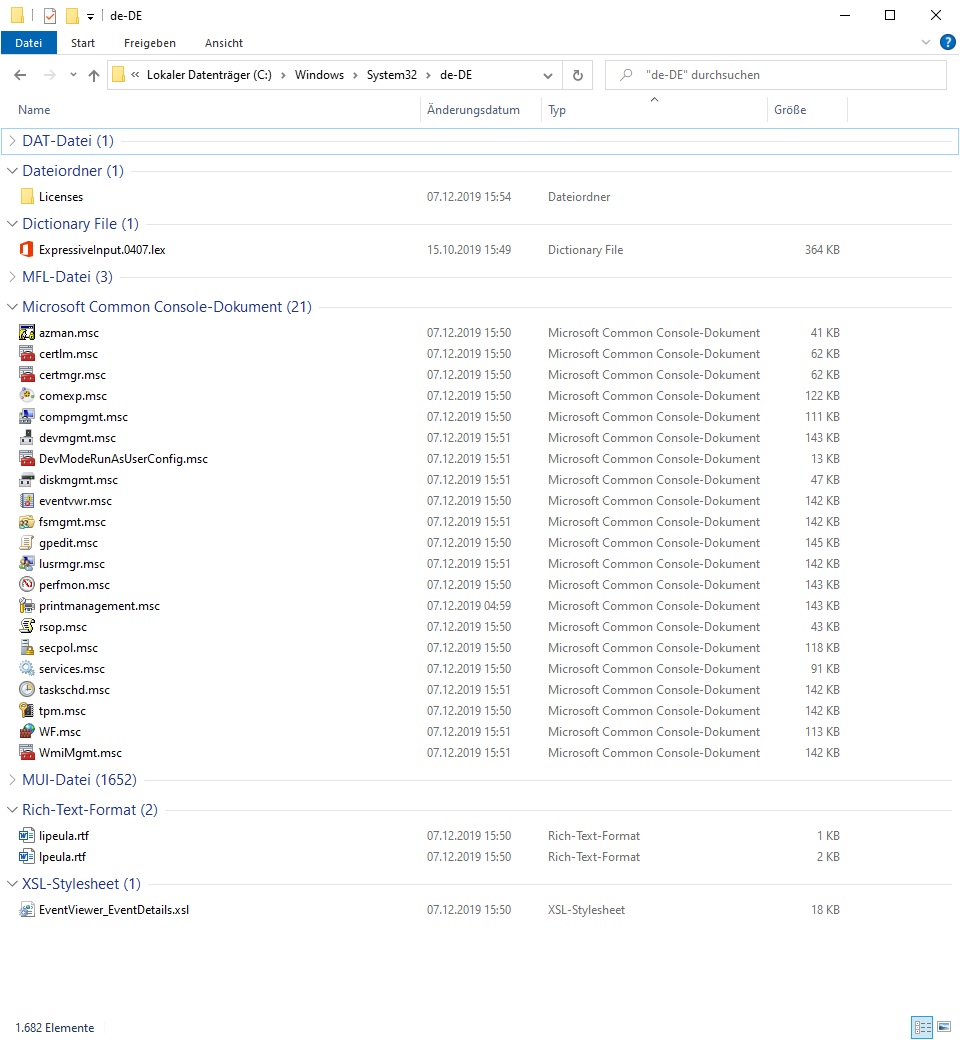The width and height of the screenshot is (960, 1040).
Task: Click the azman.msc file icon
Action: pyautogui.click(x=27, y=332)
